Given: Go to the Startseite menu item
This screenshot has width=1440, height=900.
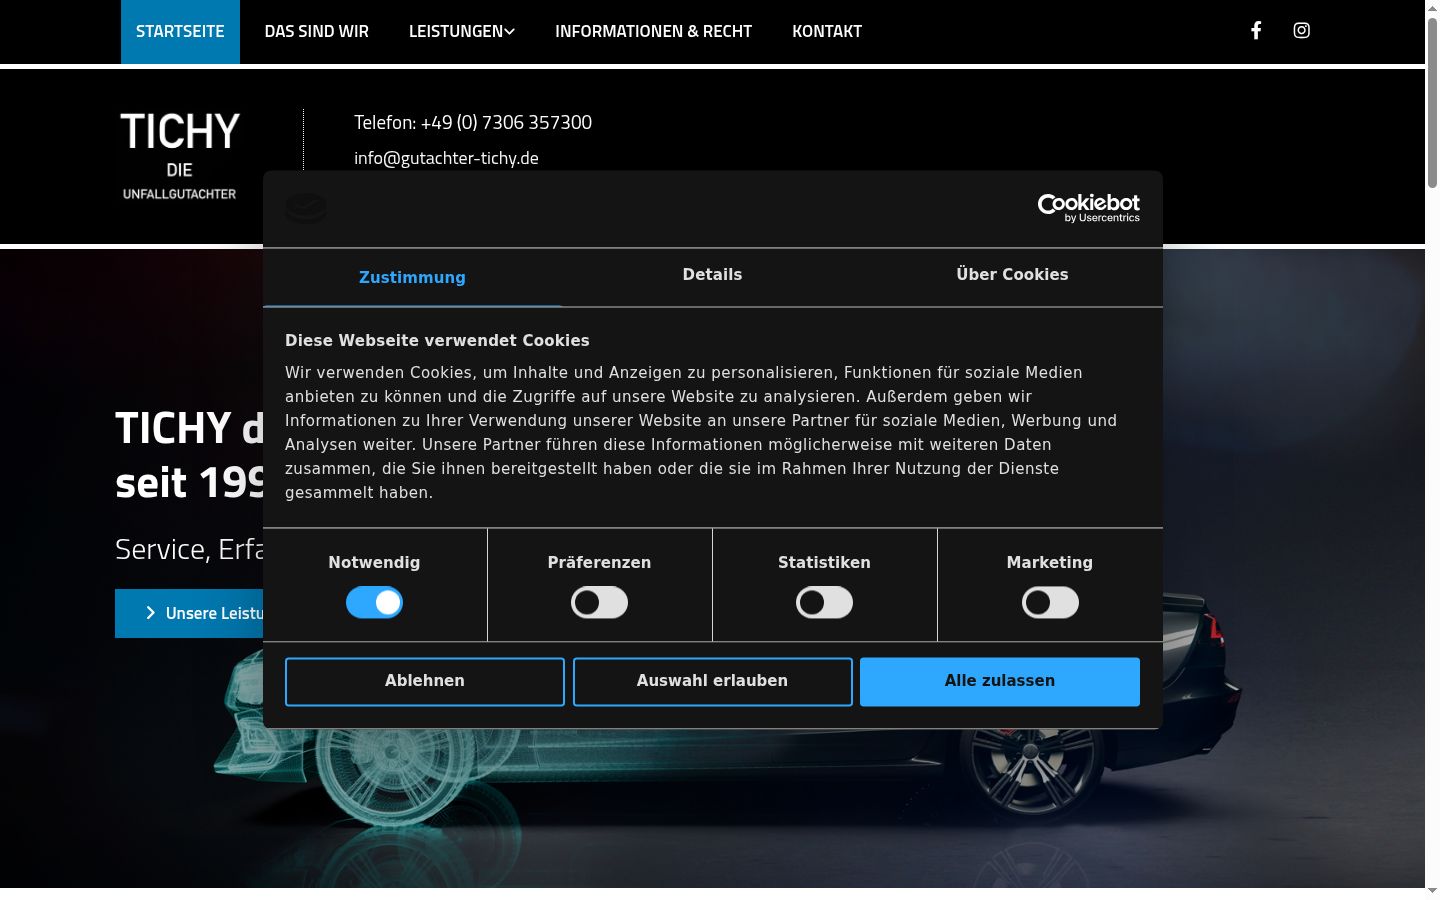Looking at the screenshot, I should [x=180, y=31].
